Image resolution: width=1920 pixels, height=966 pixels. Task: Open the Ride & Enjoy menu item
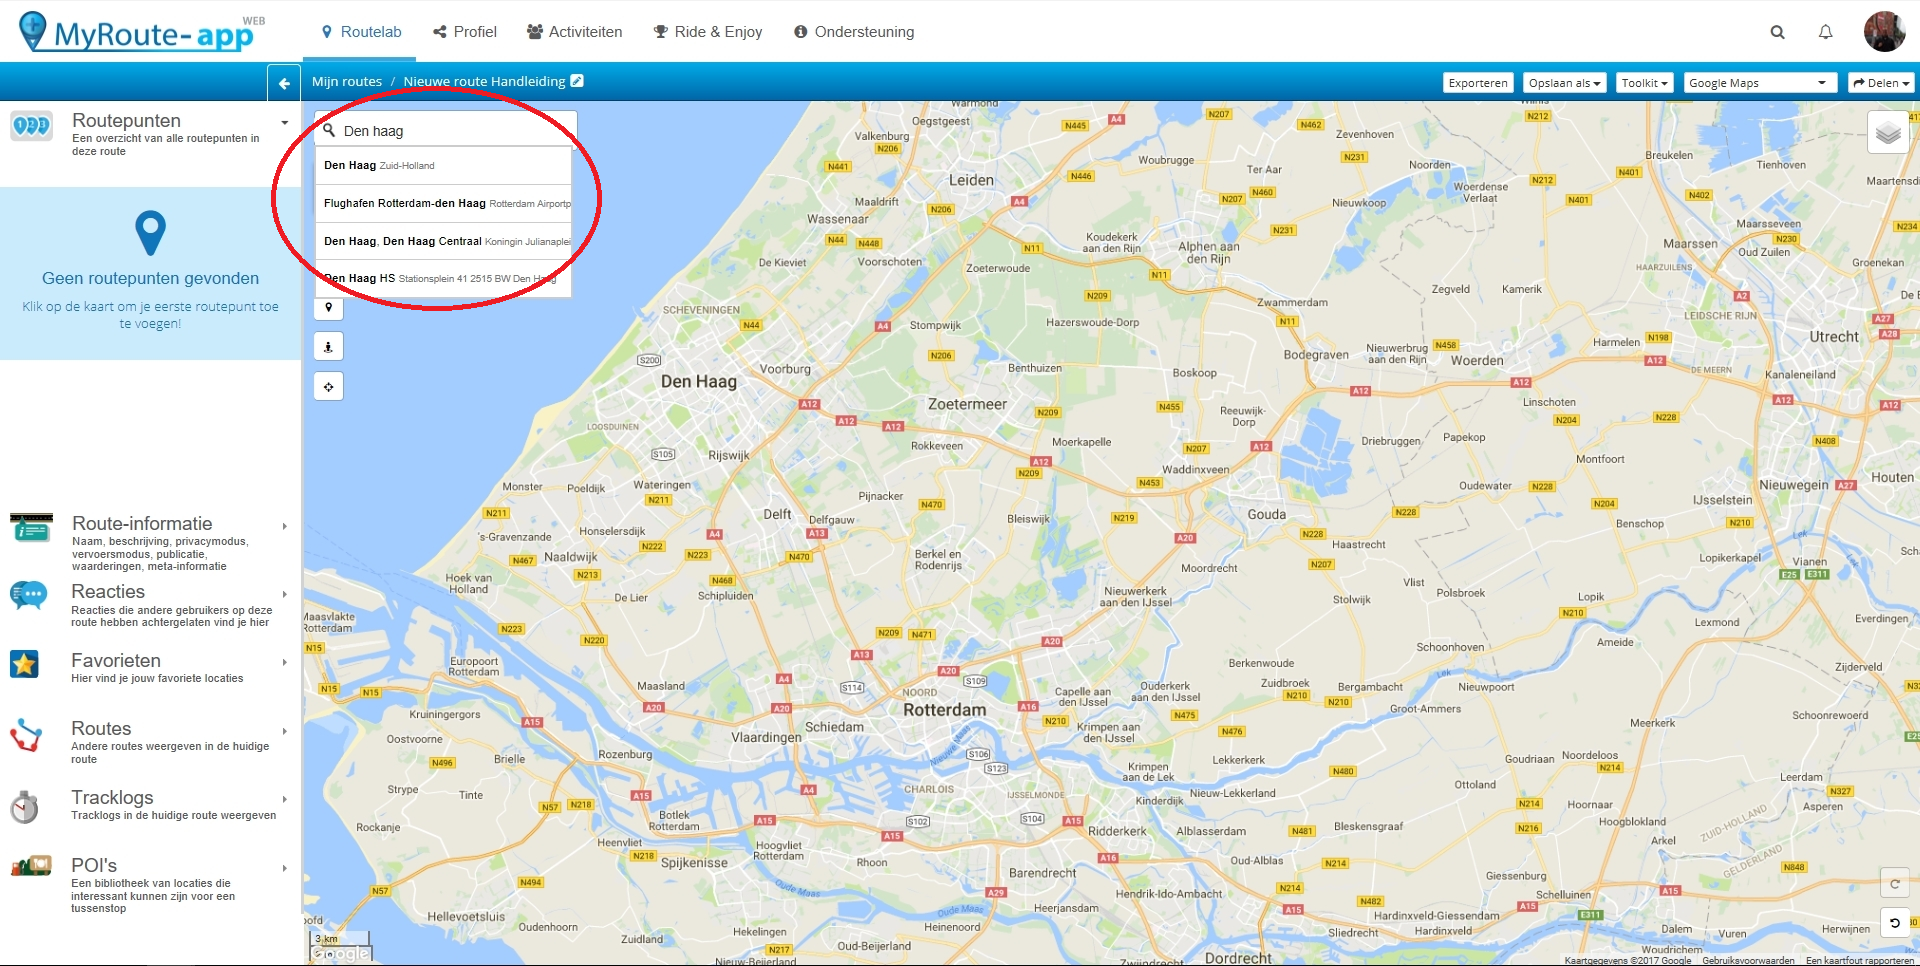[x=708, y=32]
